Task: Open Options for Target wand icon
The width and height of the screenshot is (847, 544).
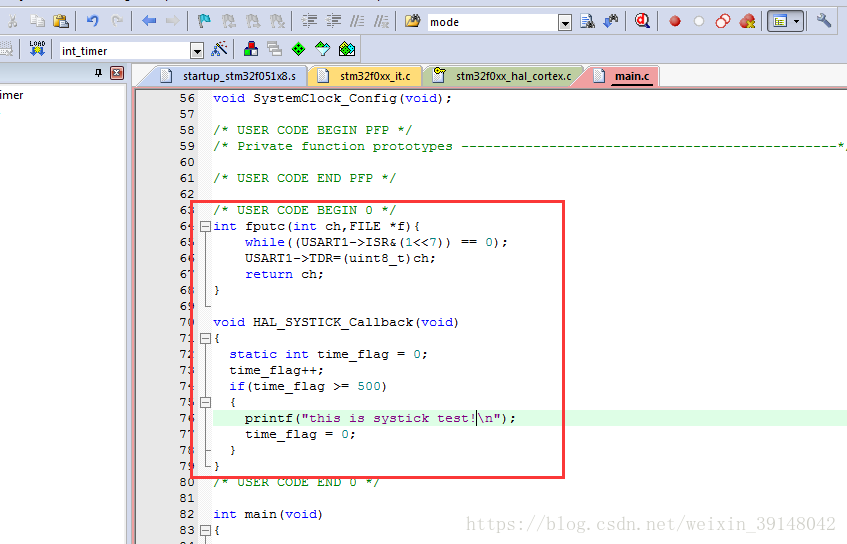Action: click(x=219, y=49)
